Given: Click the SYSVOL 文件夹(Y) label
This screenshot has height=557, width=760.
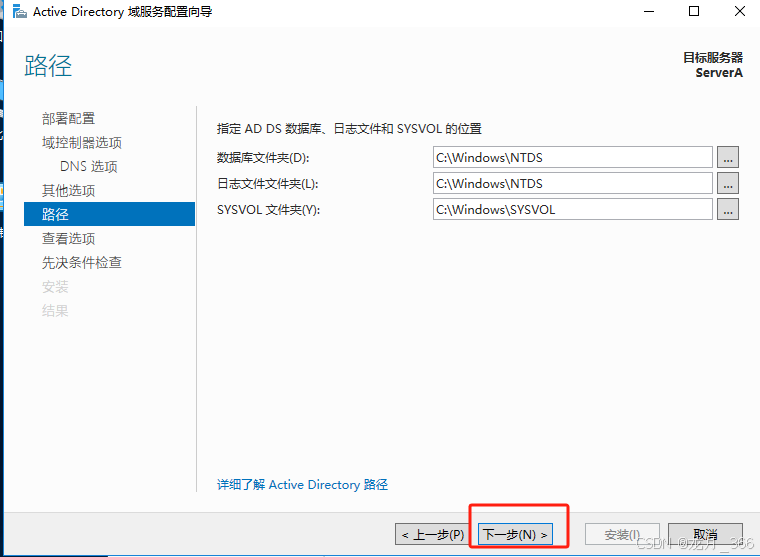Looking at the screenshot, I should click(269, 210).
